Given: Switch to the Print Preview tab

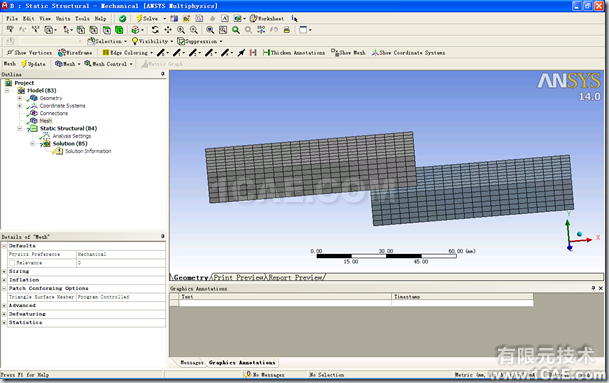Looking at the screenshot, I should click(238, 277).
